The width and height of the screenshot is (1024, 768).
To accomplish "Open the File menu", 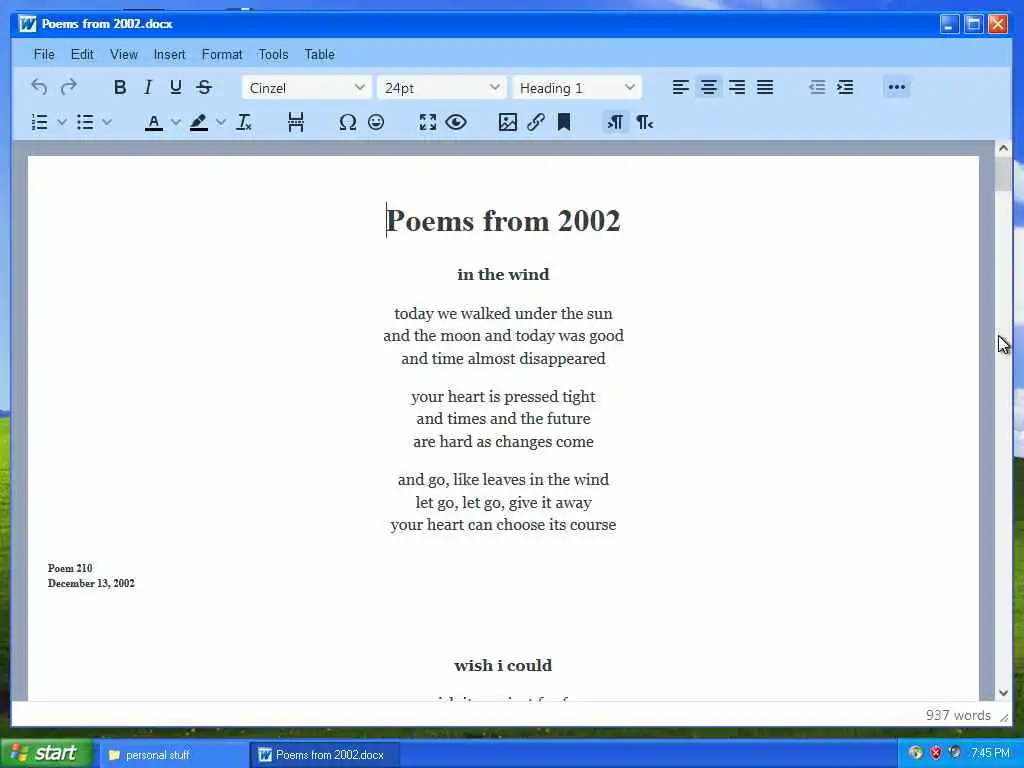I will (x=44, y=54).
